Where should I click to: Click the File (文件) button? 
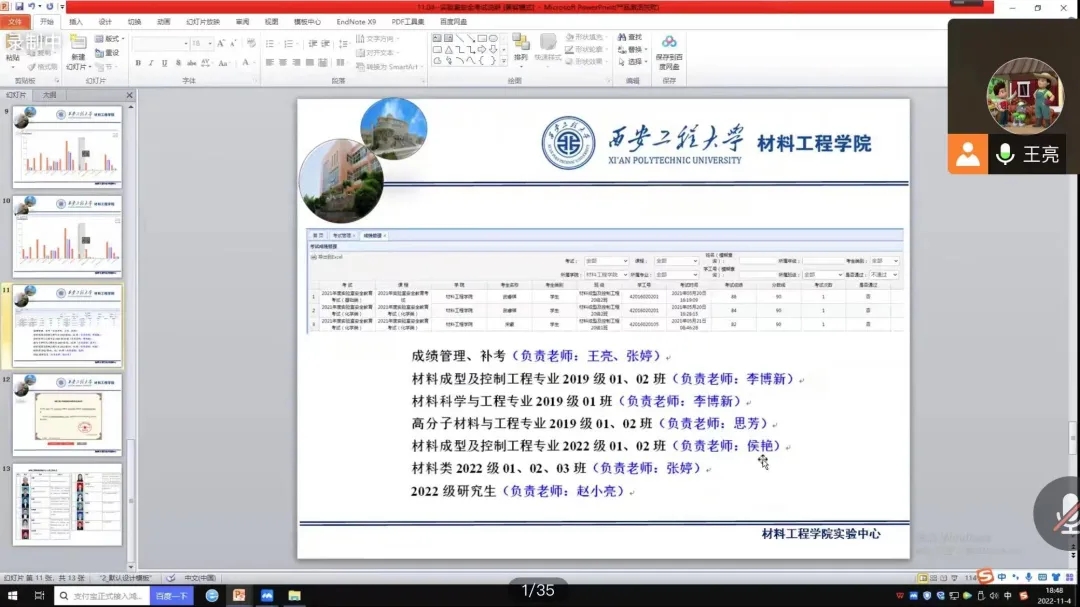[16, 21]
